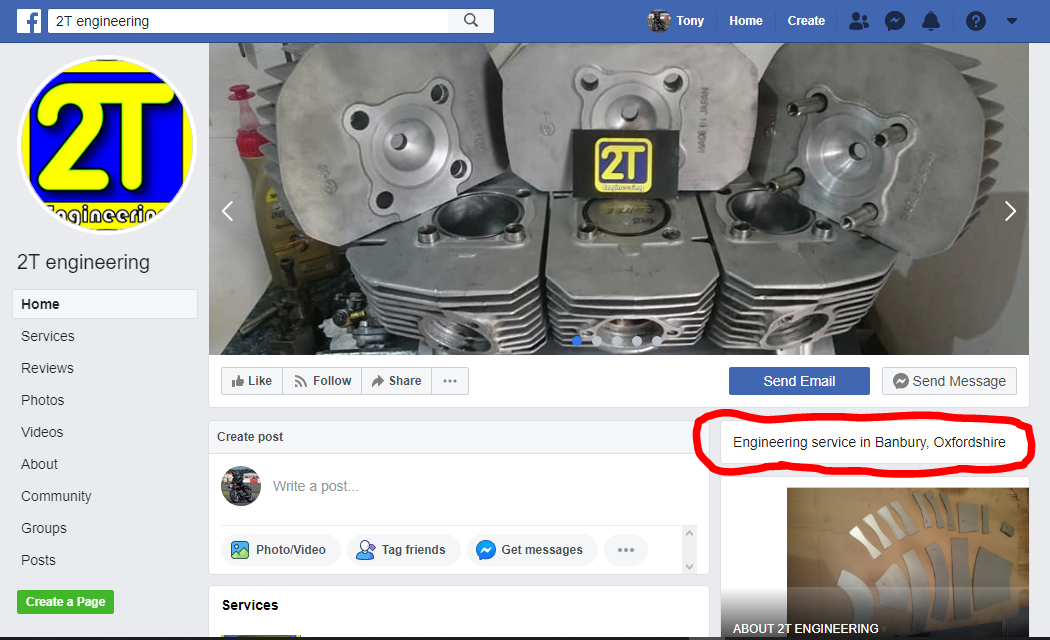Screen dimensions: 1050x640
Task: Open the Messenger icon in top bar
Action: pyautogui.click(x=895, y=21)
